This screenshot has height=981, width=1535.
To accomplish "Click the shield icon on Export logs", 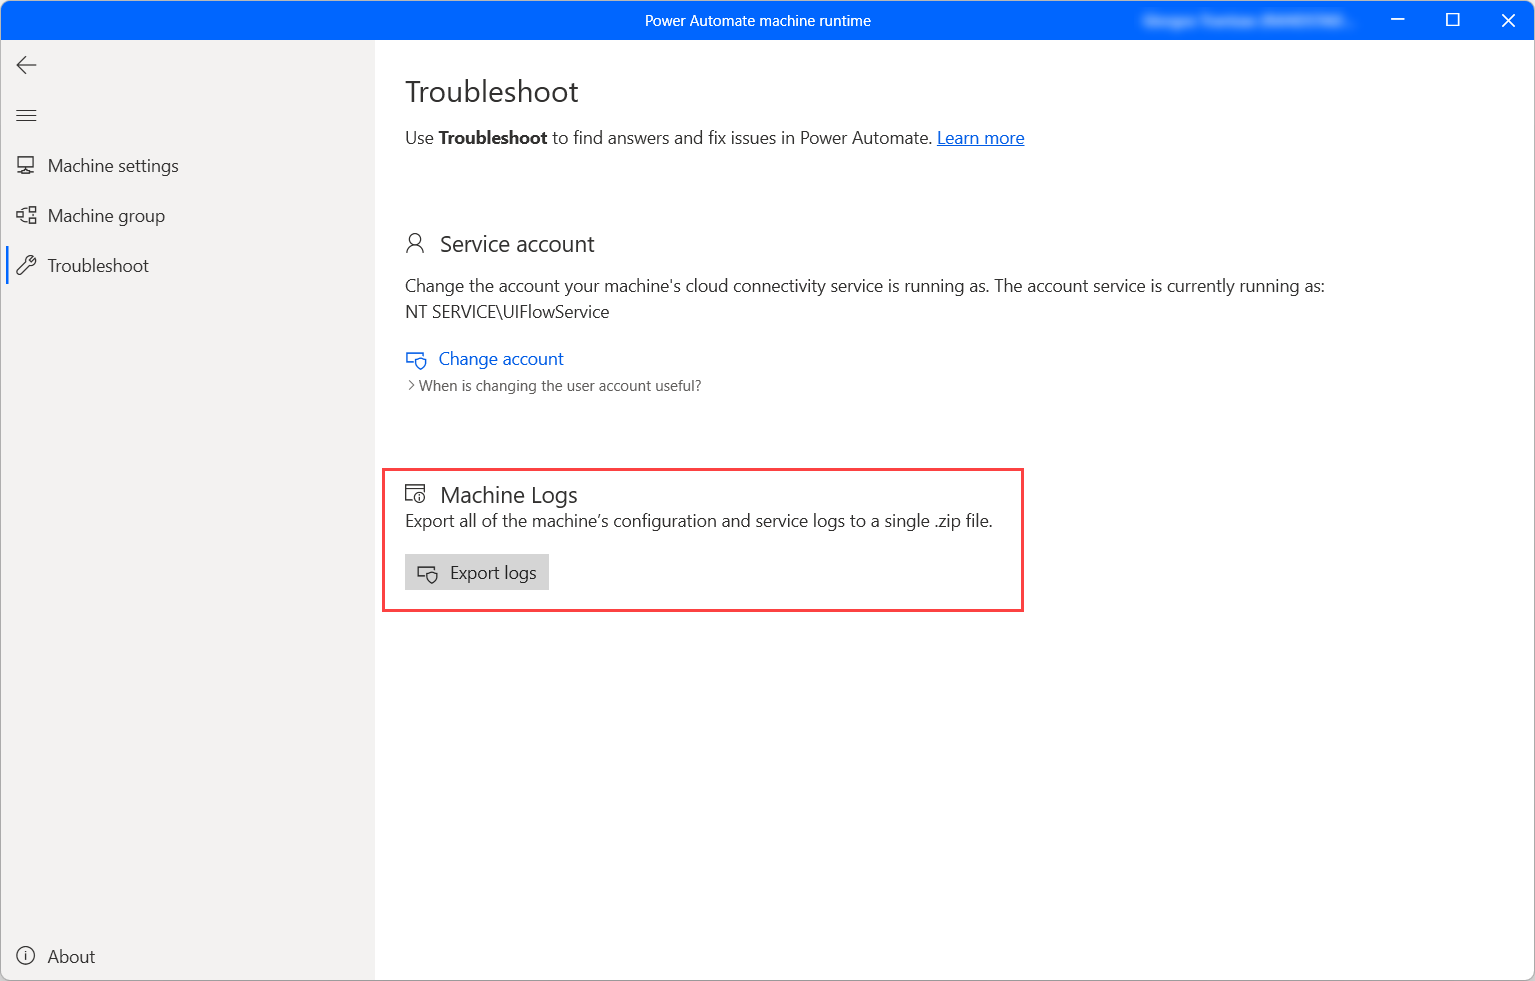I will pos(427,574).
